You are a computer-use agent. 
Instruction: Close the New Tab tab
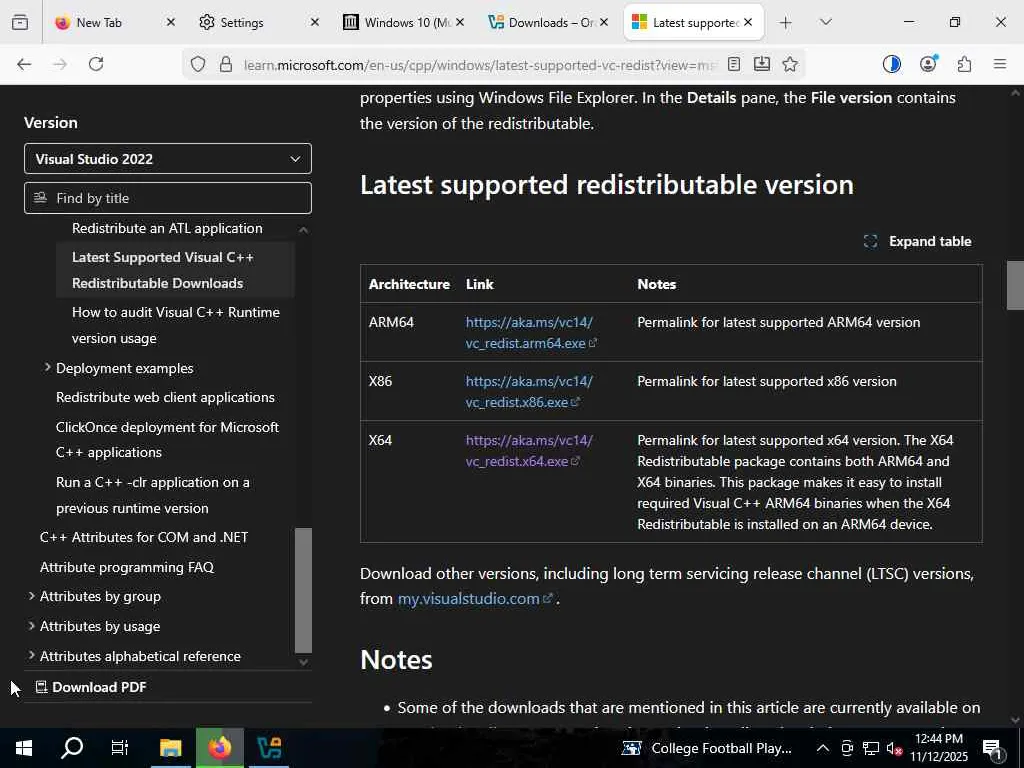[170, 22]
